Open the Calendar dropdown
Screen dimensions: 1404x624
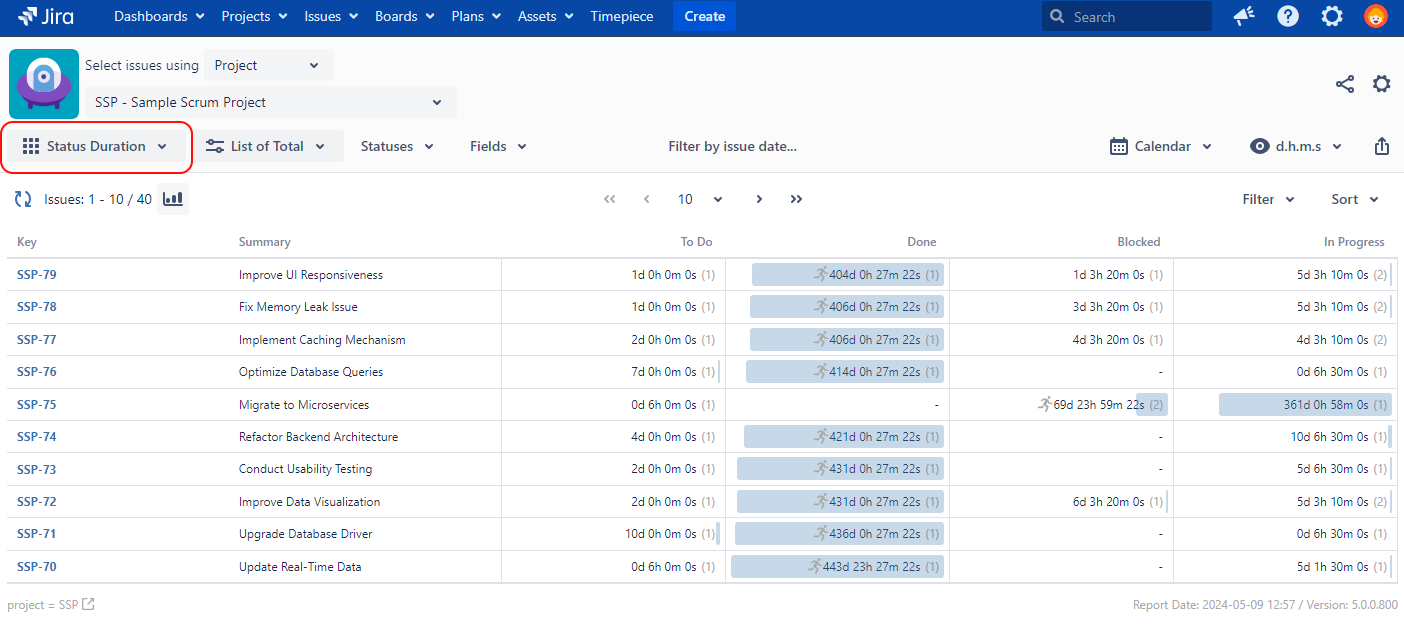(x=1161, y=146)
